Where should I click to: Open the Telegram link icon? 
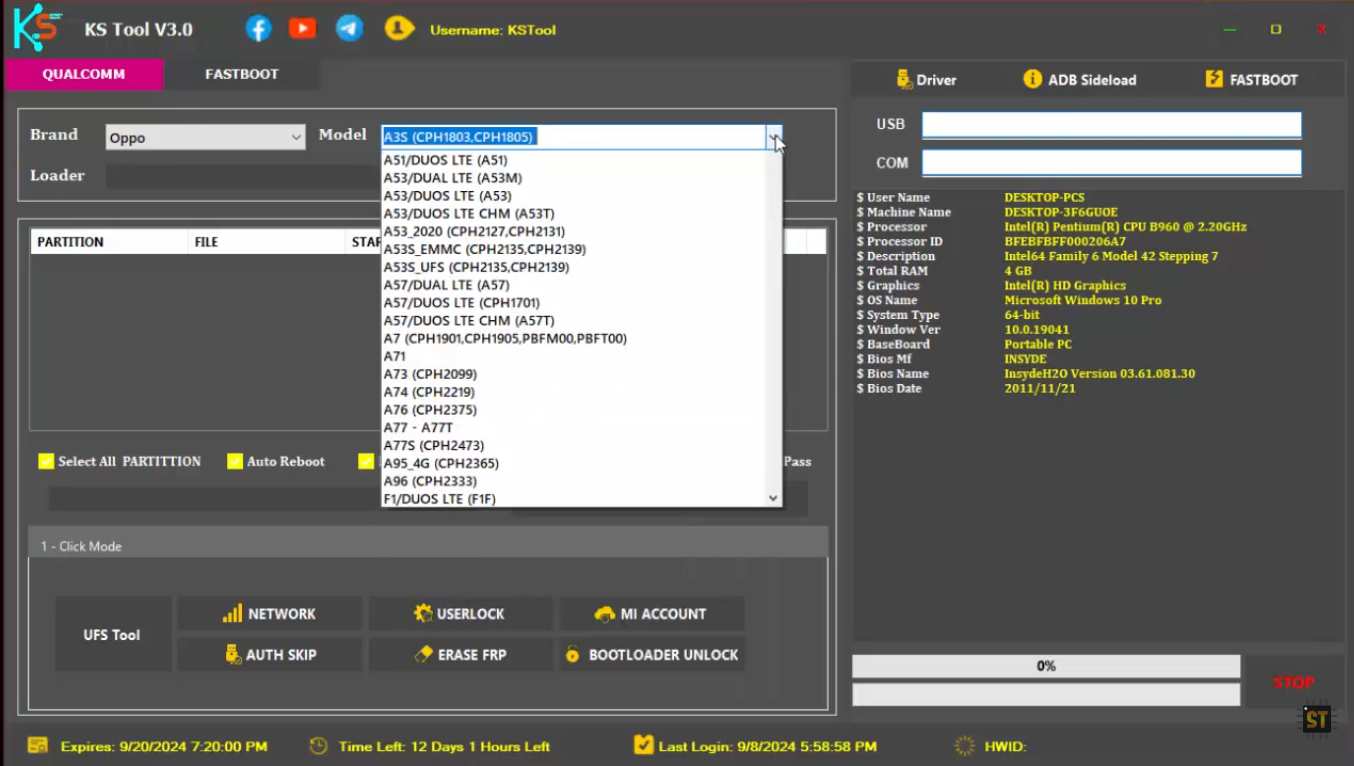349,29
